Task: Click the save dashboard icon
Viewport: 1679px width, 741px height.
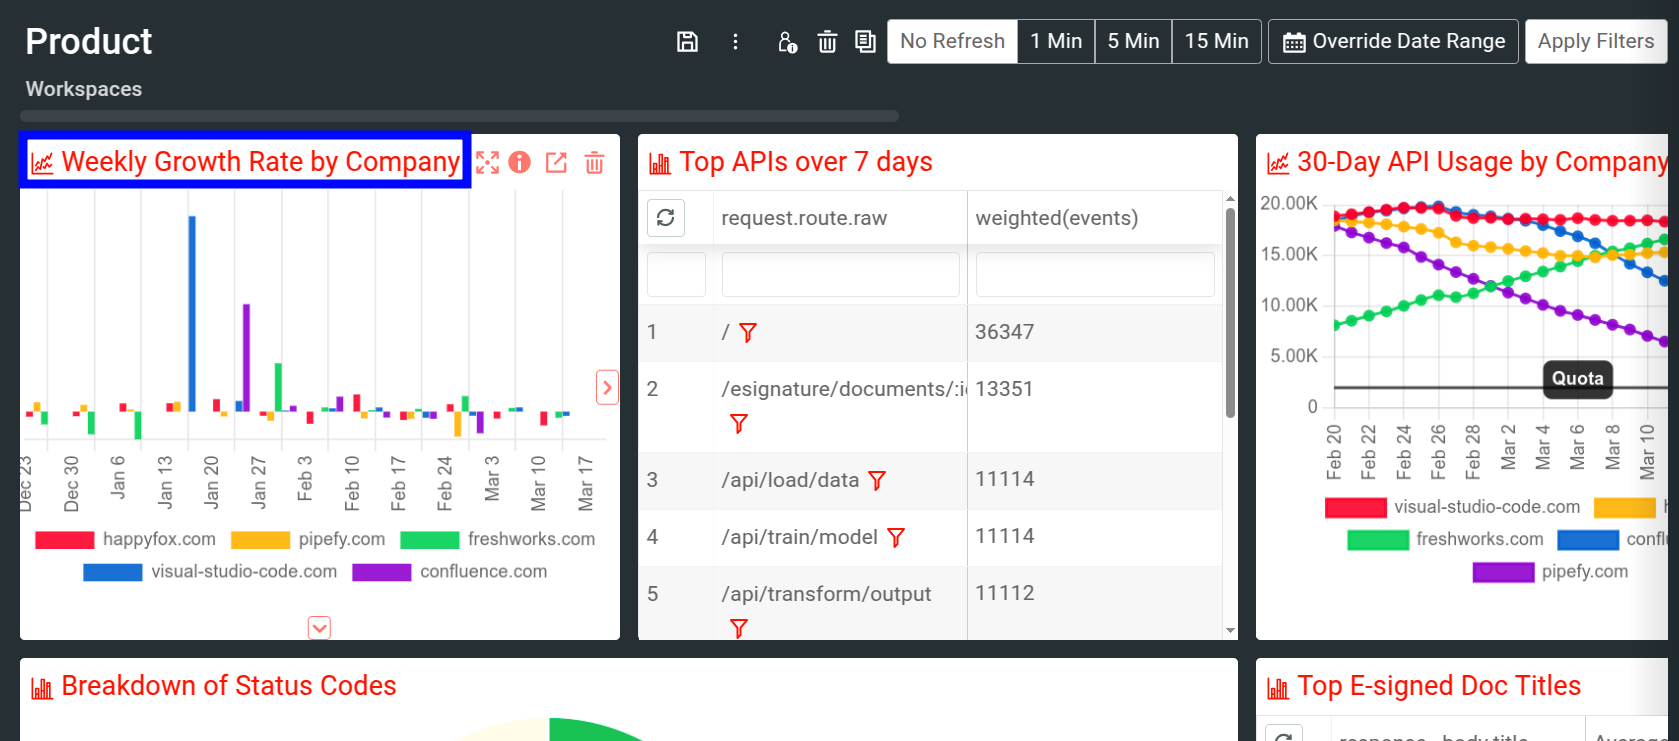Action: pos(687,42)
